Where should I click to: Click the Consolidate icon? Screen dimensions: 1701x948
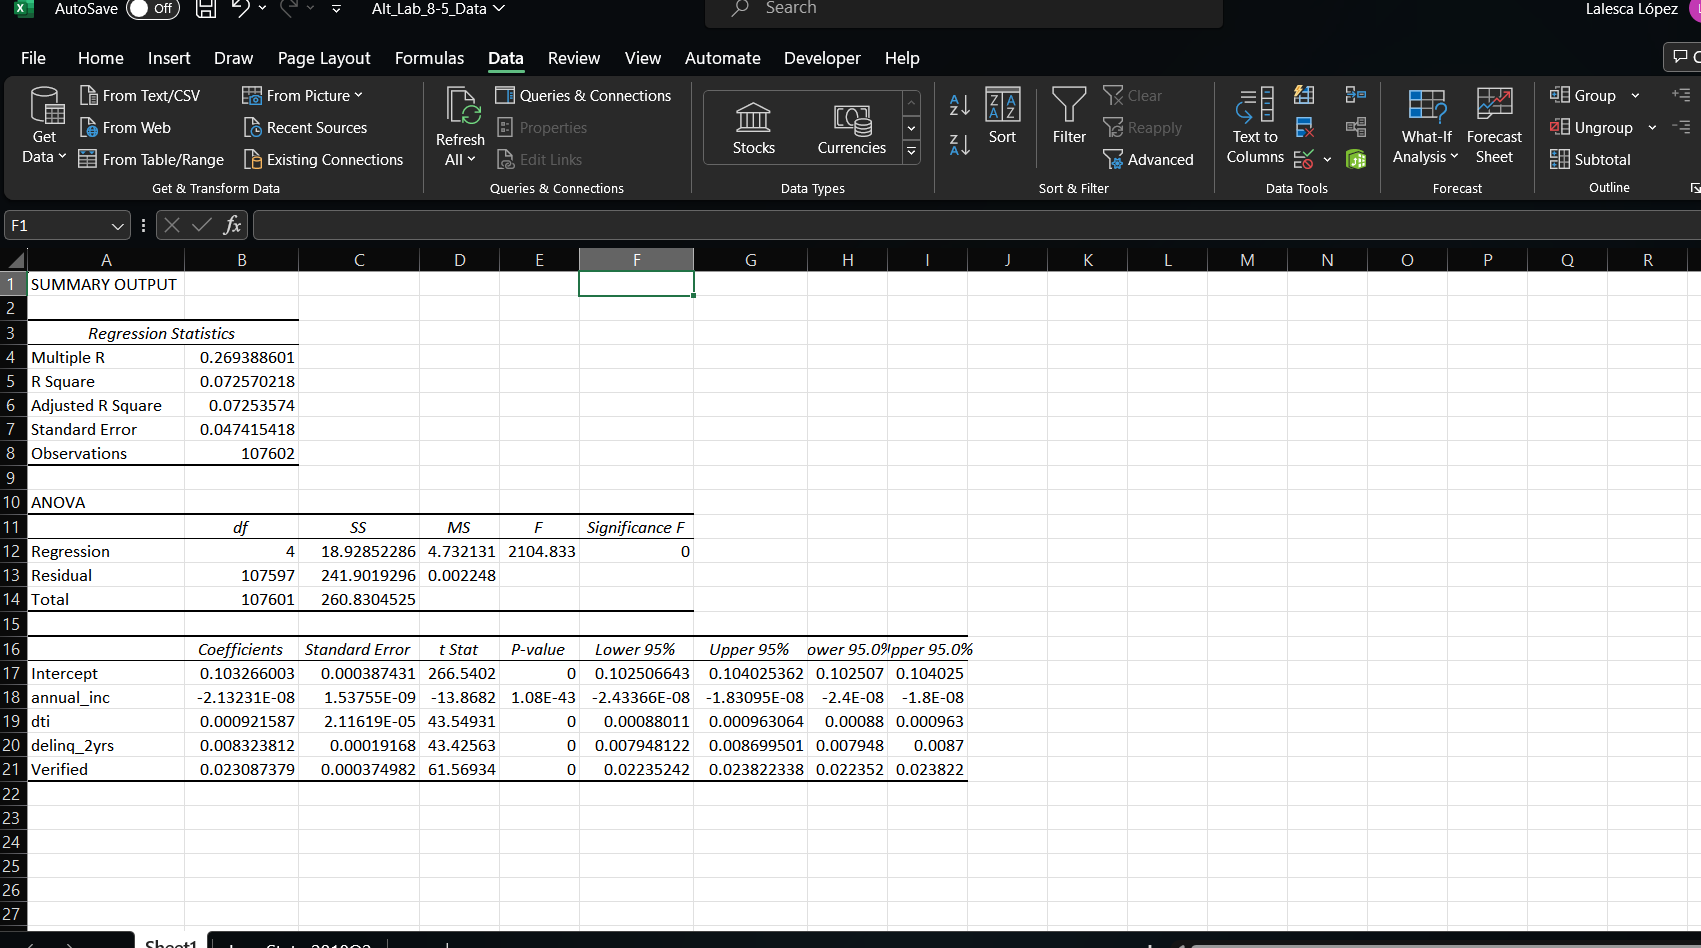(1356, 95)
